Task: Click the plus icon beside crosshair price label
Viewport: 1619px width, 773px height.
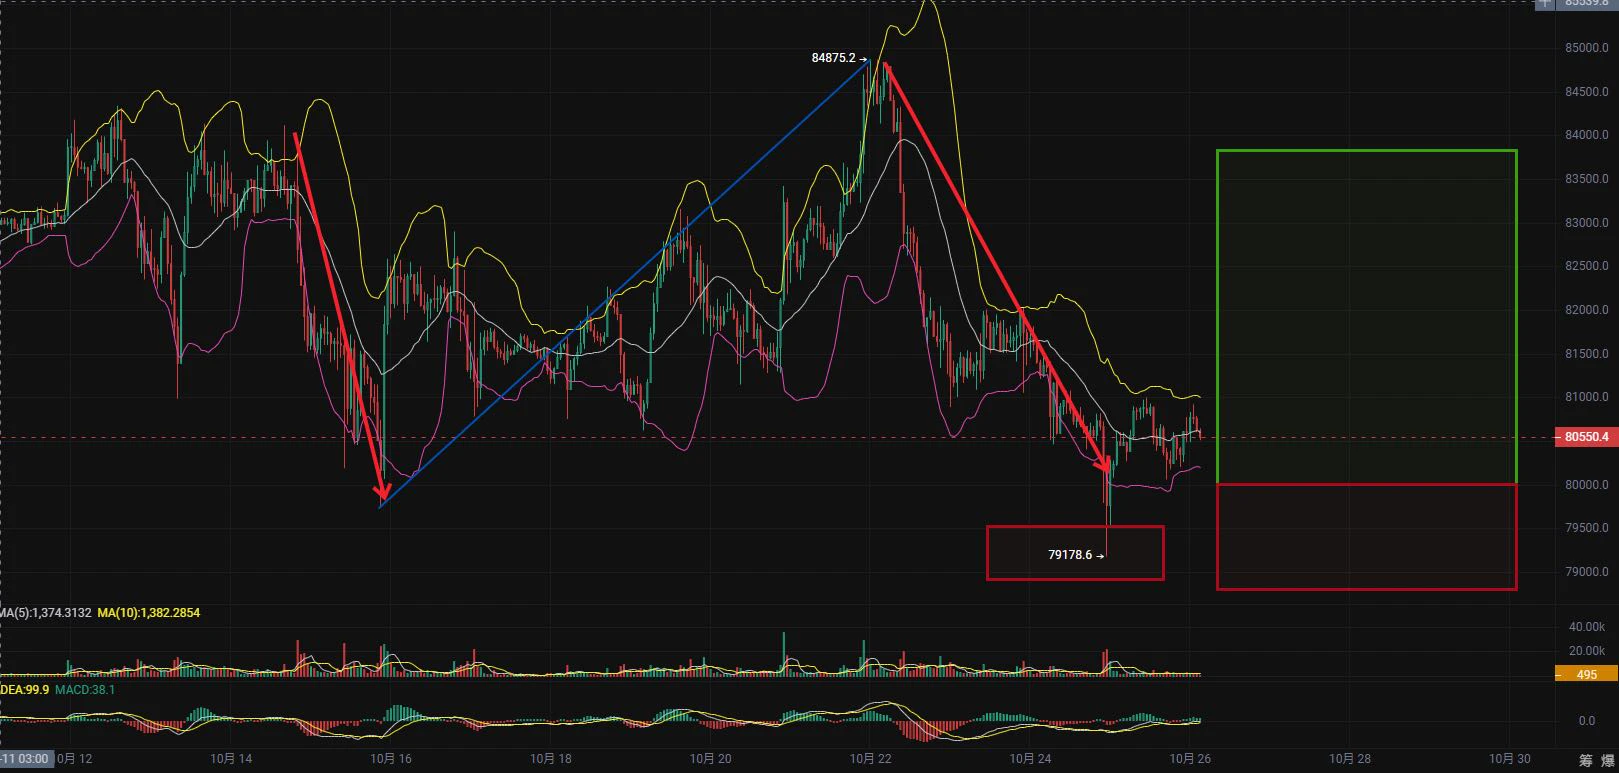Action: 1544,3
